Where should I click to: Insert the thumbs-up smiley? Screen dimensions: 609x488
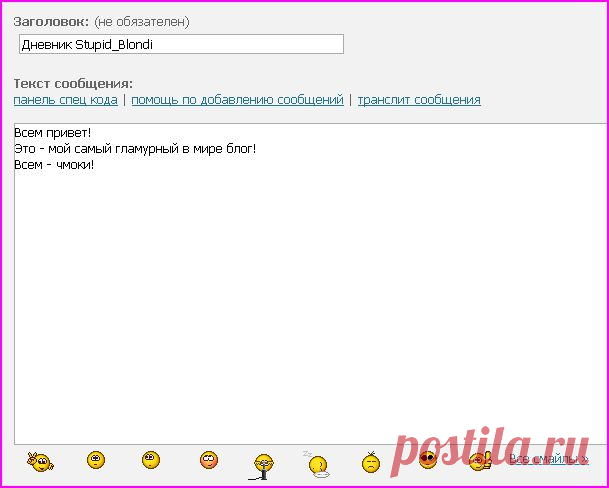point(480,461)
